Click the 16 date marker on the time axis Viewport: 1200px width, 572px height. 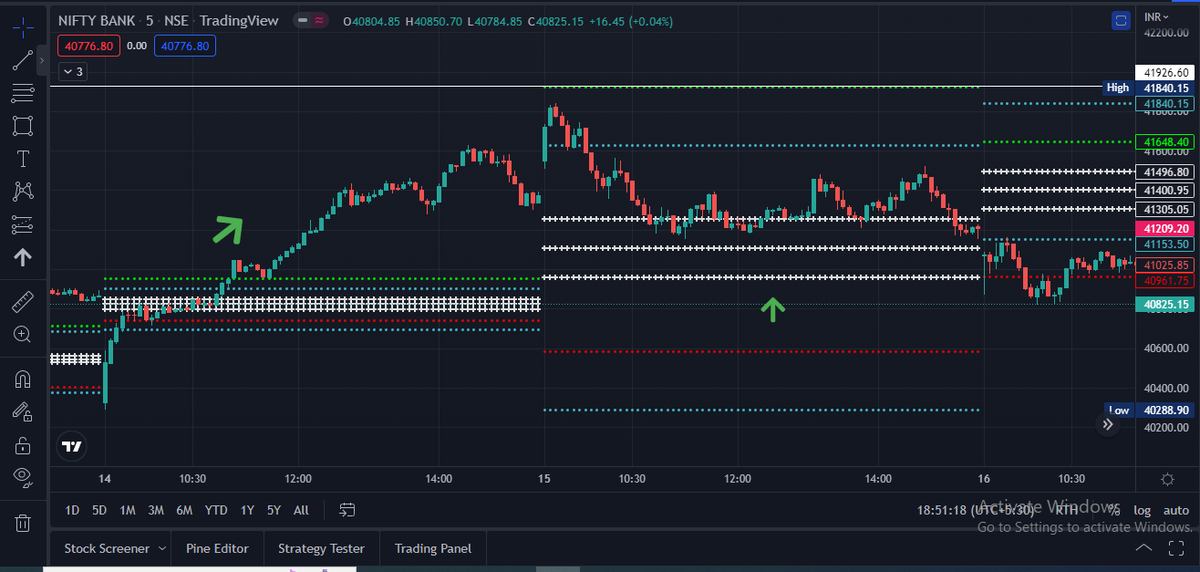click(984, 479)
